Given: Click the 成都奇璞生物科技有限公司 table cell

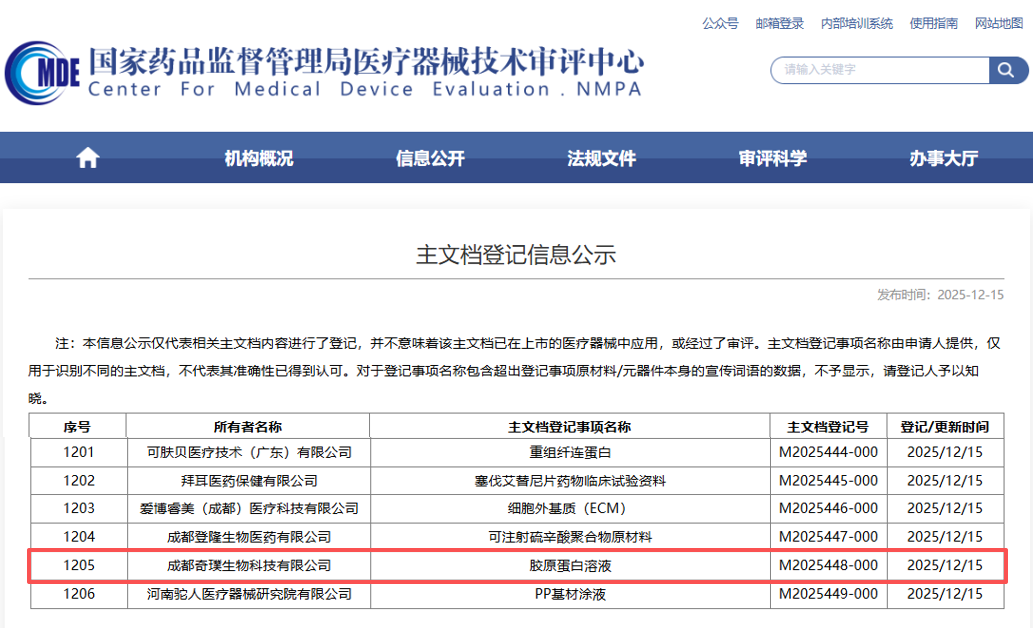Looking at the screenshot, I should coord(248,566).
